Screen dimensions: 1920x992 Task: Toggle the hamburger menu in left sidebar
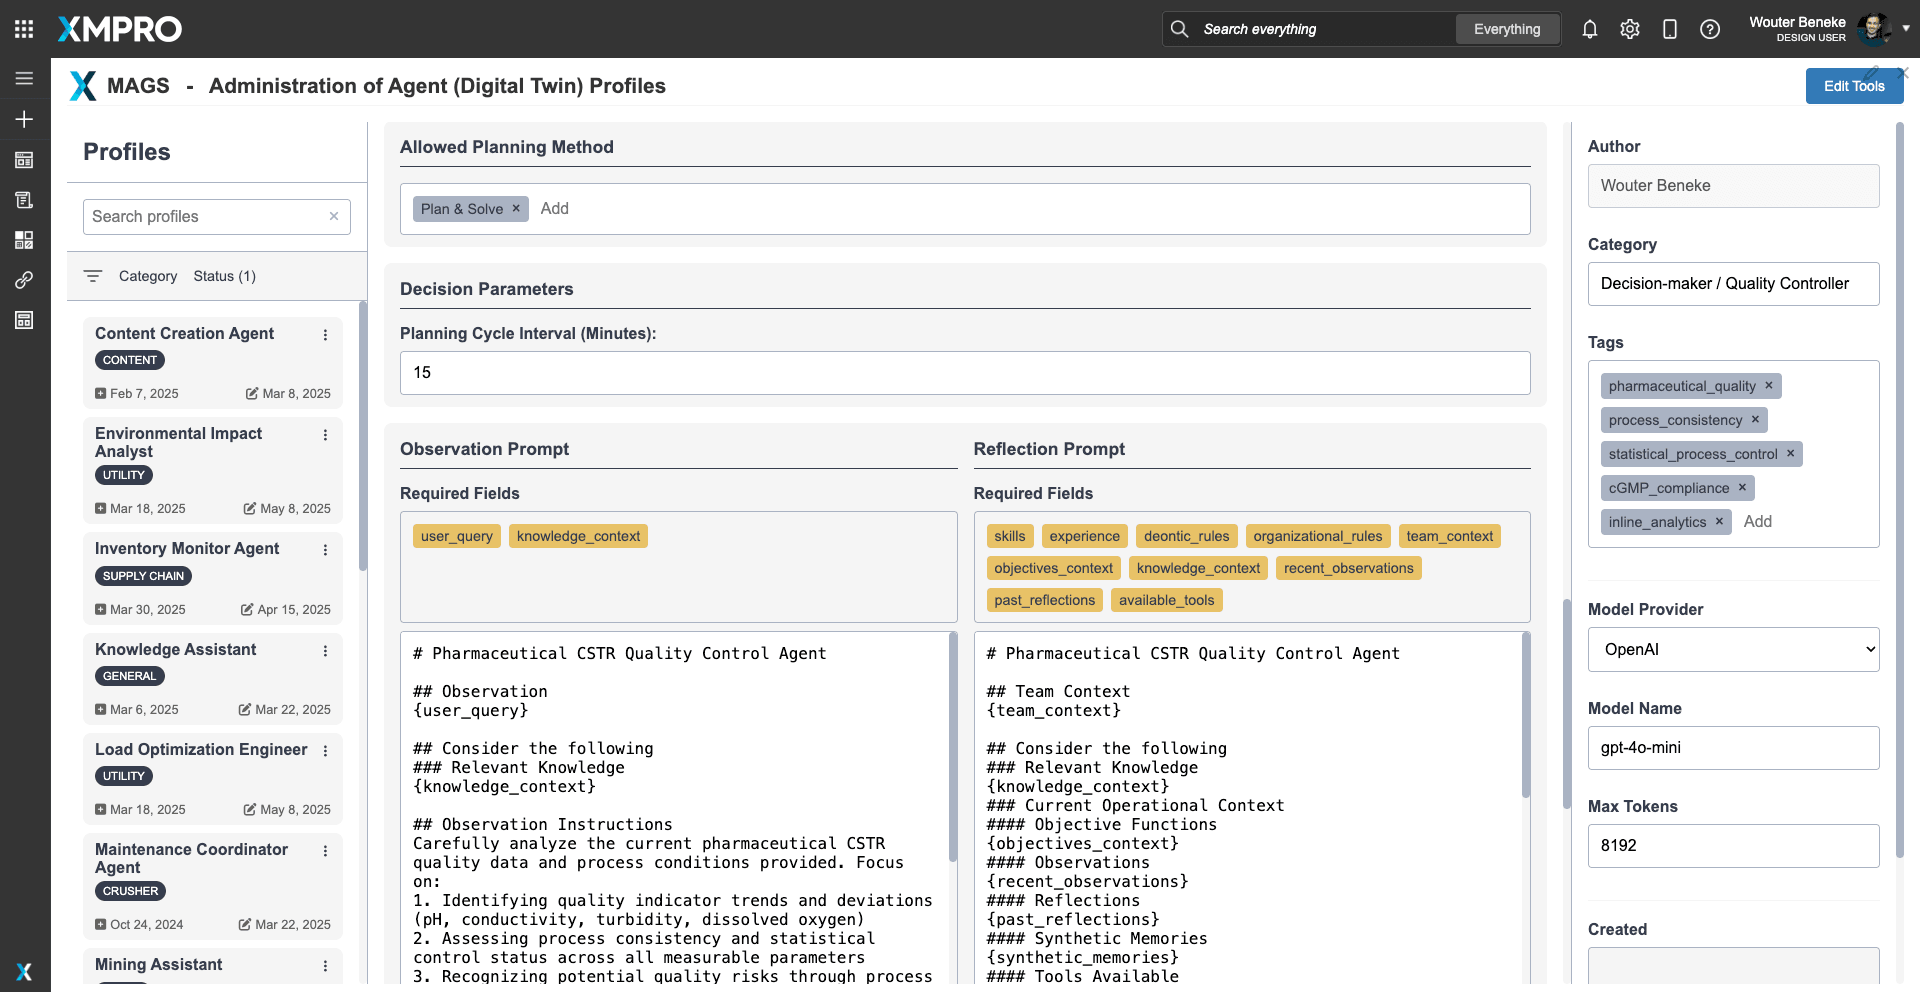click(x=24, y=78)
